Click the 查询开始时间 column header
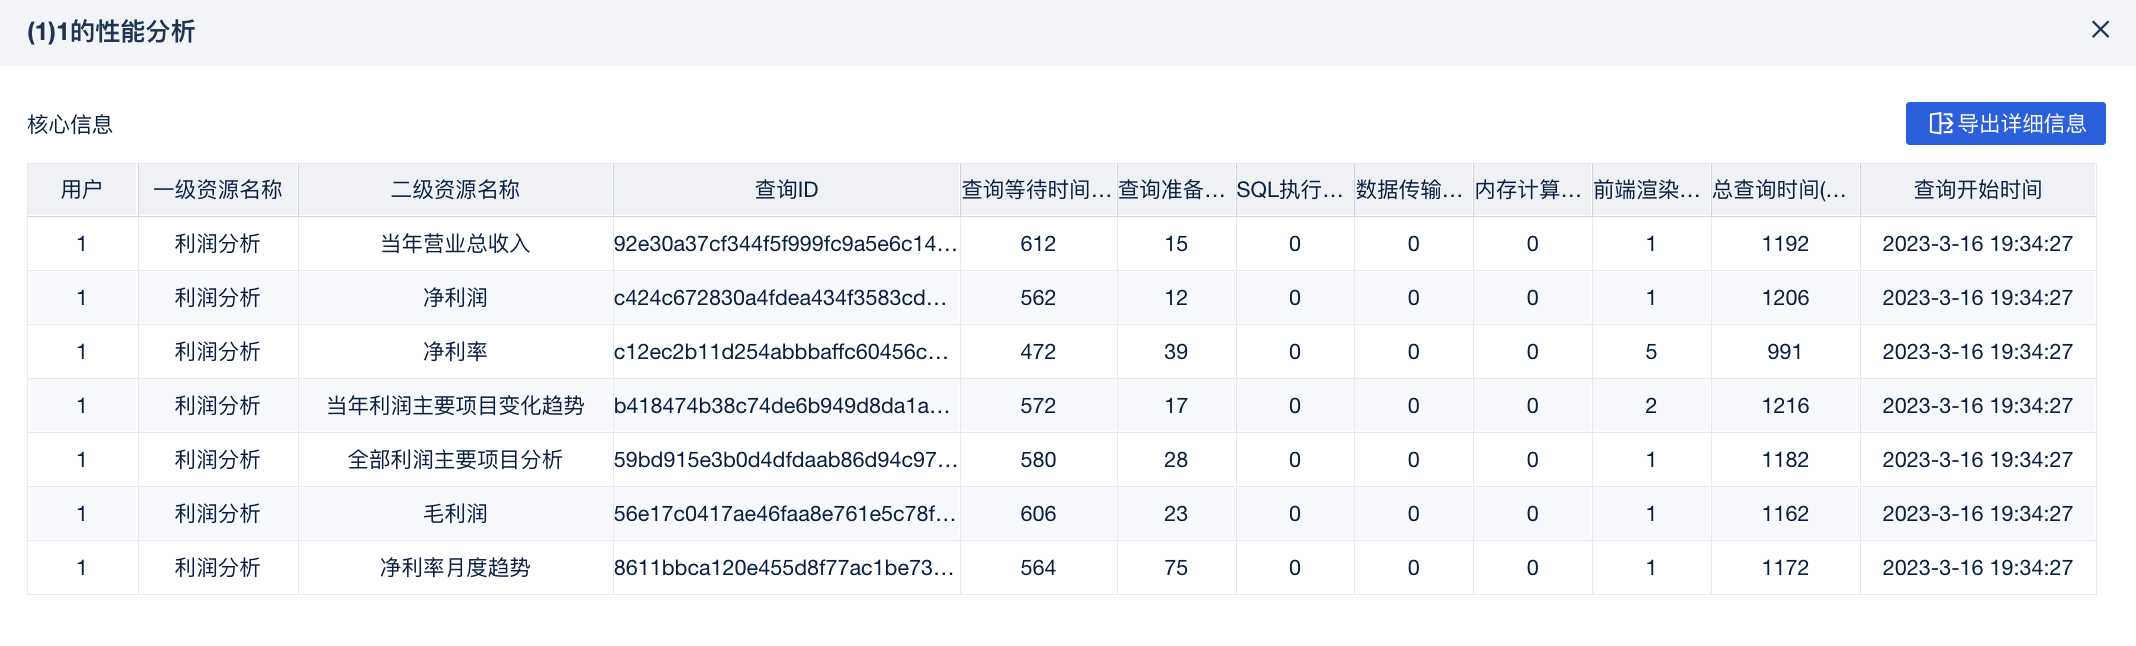 pyautogui.click(x=1977, y=190)
